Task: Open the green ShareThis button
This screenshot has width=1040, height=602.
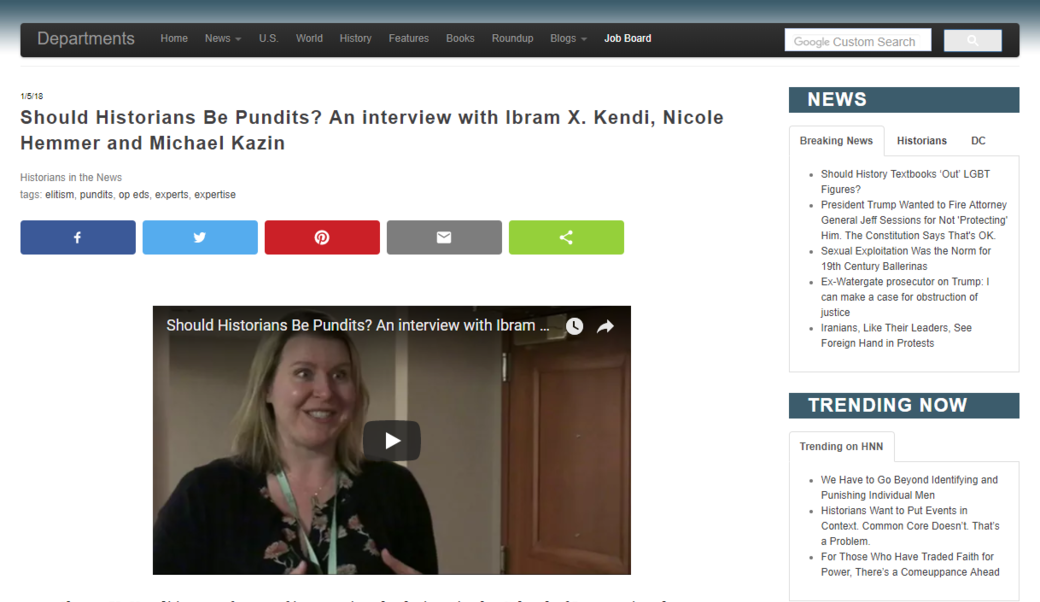Action: pos(566,238)
